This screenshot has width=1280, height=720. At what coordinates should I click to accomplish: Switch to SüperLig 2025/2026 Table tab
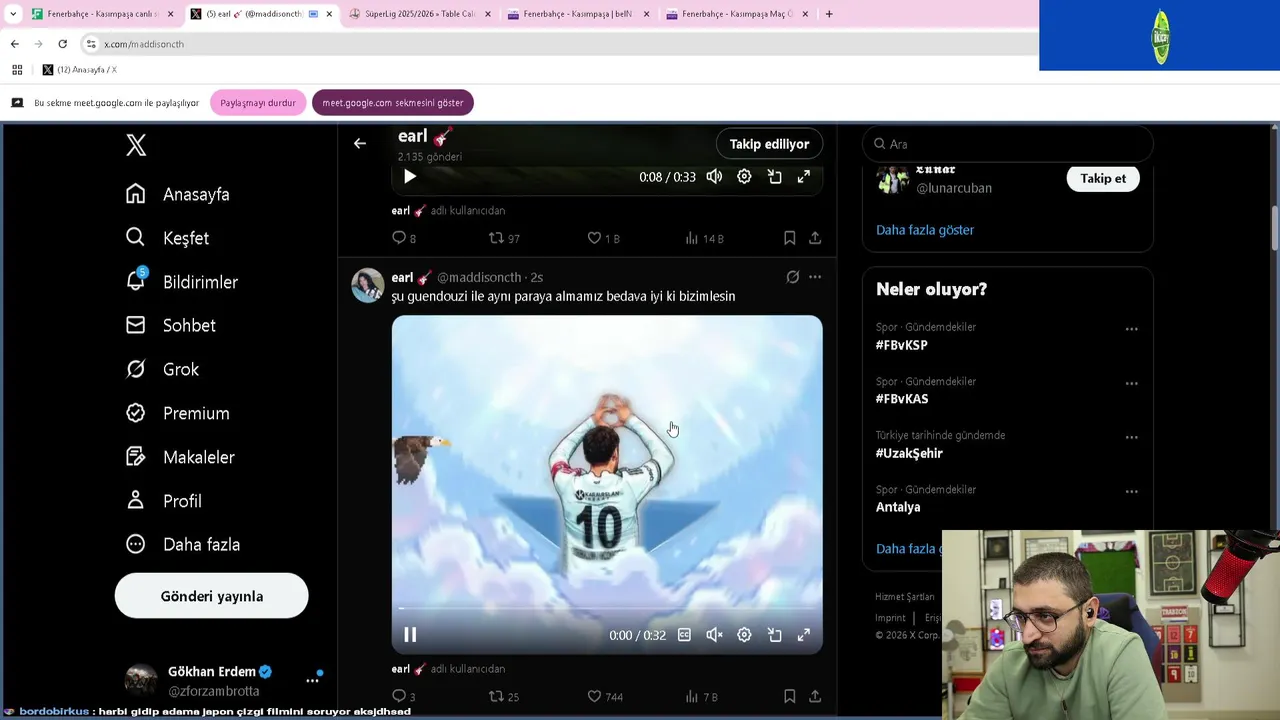tap(418, 14)
